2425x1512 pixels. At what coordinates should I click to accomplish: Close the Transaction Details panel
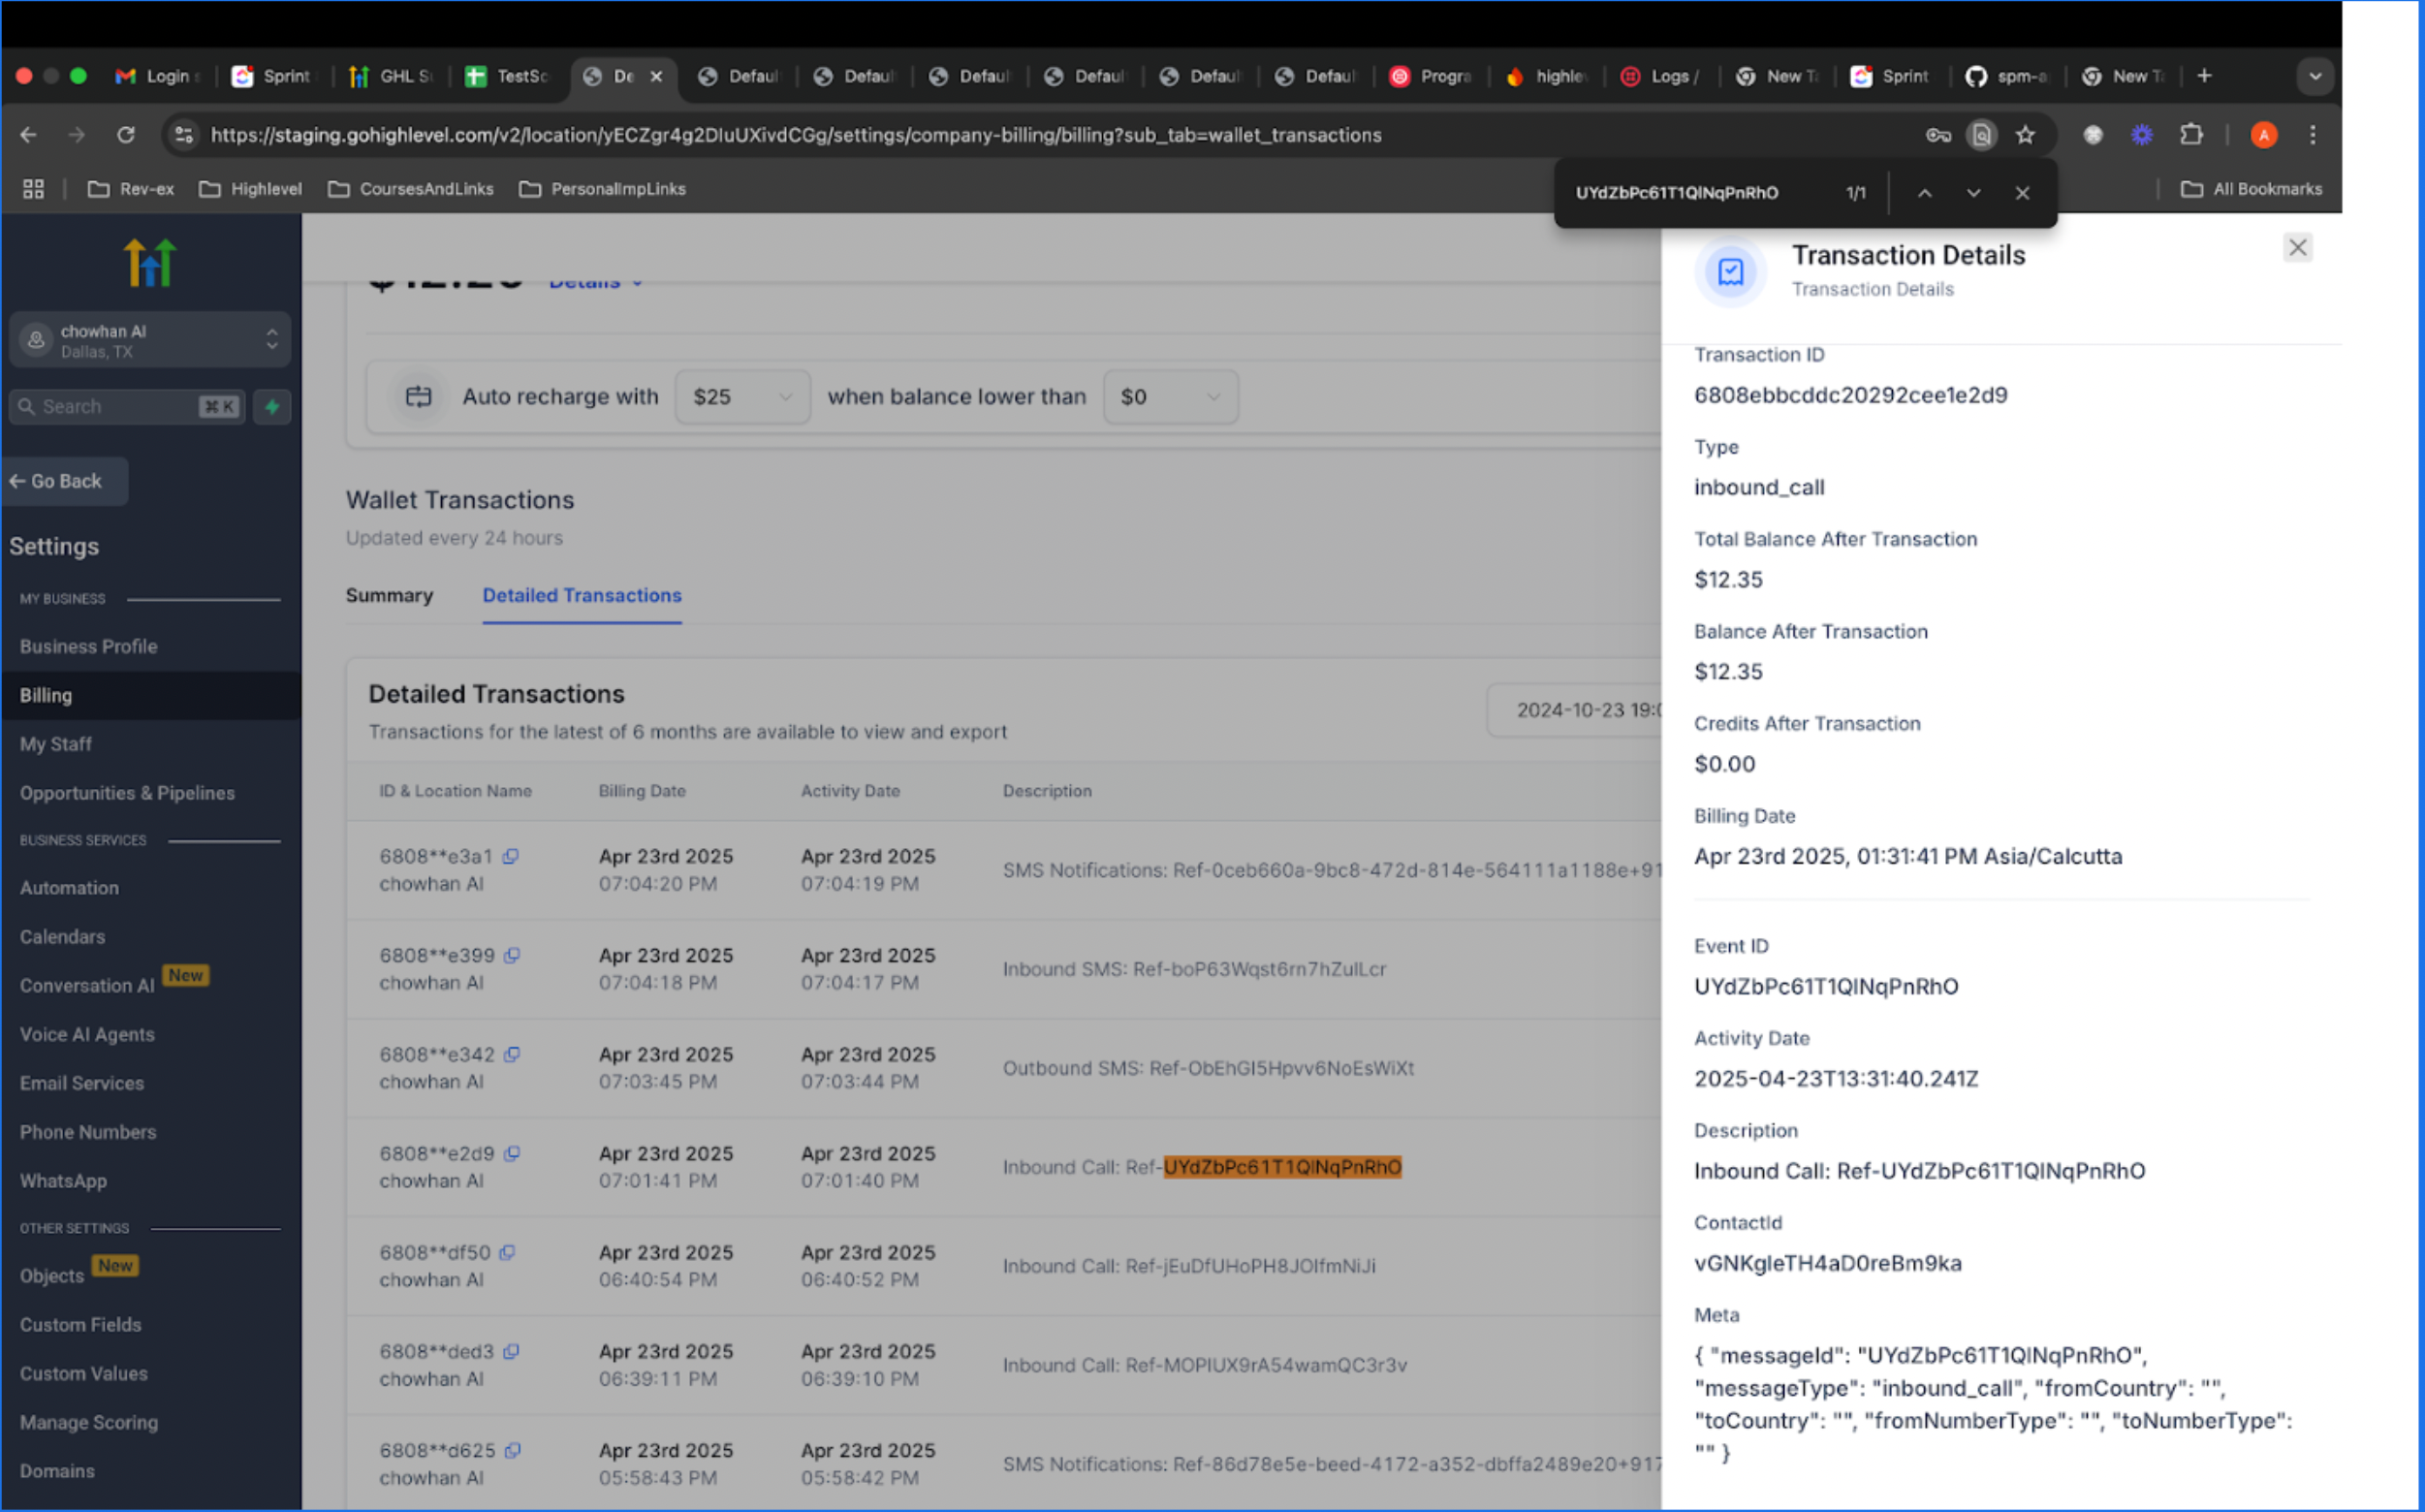2297,247
